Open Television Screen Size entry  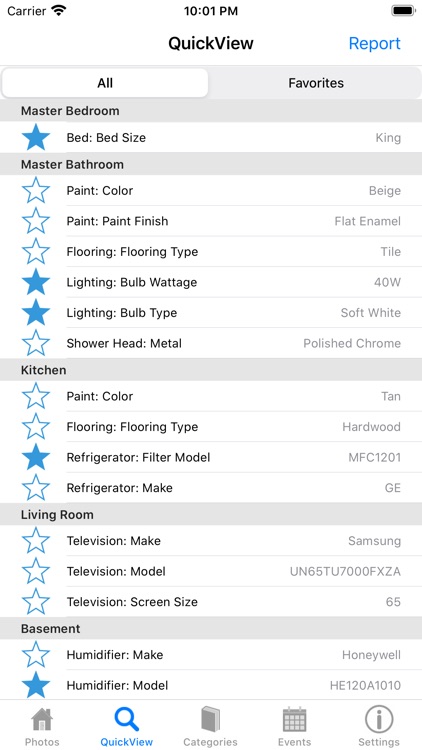pyautogui.click(x=211, y=602)
